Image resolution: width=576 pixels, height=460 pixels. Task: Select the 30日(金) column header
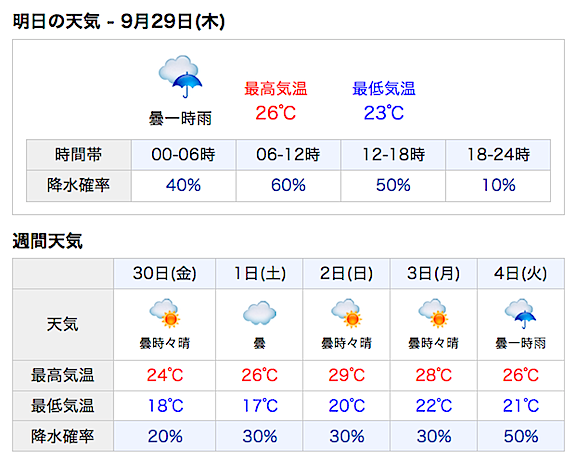point(165,274)
